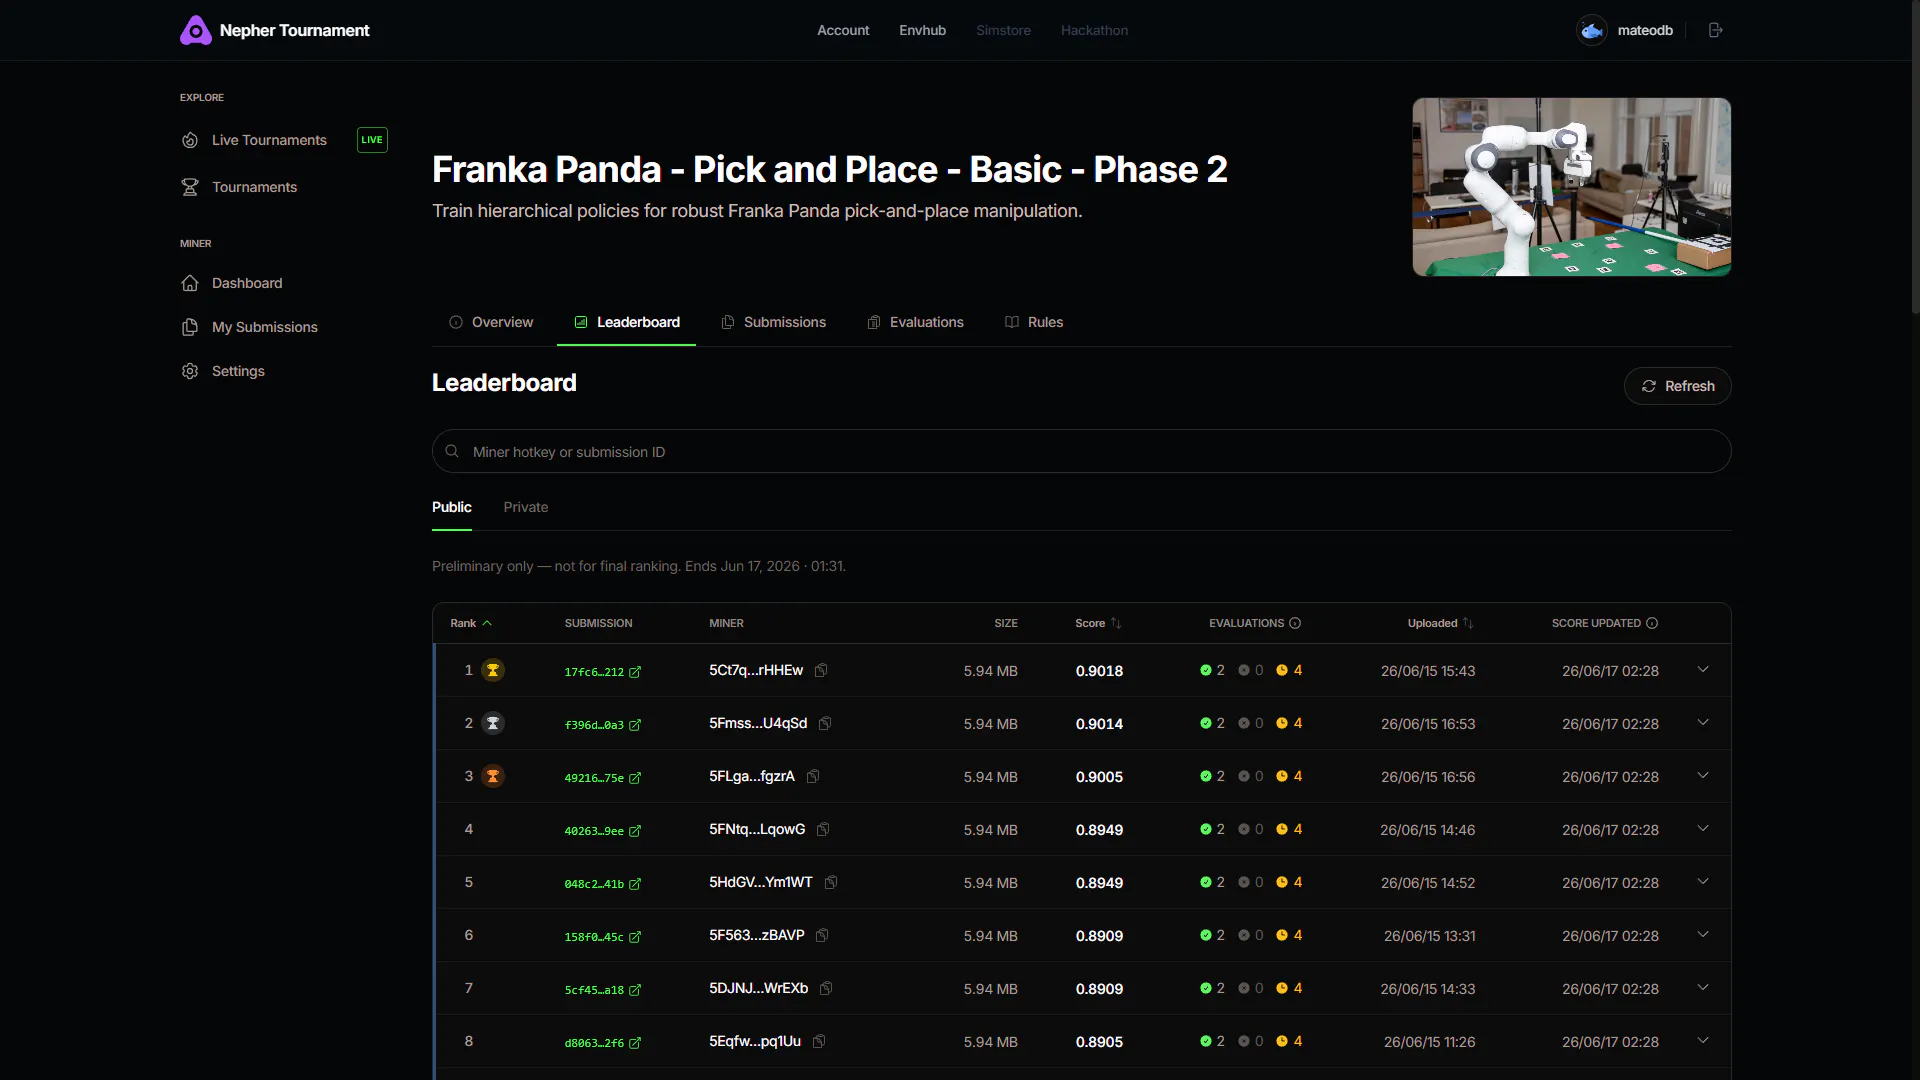The height and width of the screenshot is (1080, 1920).
Task: Open external link for submission 49216…75e
Action: click(635, 778)
